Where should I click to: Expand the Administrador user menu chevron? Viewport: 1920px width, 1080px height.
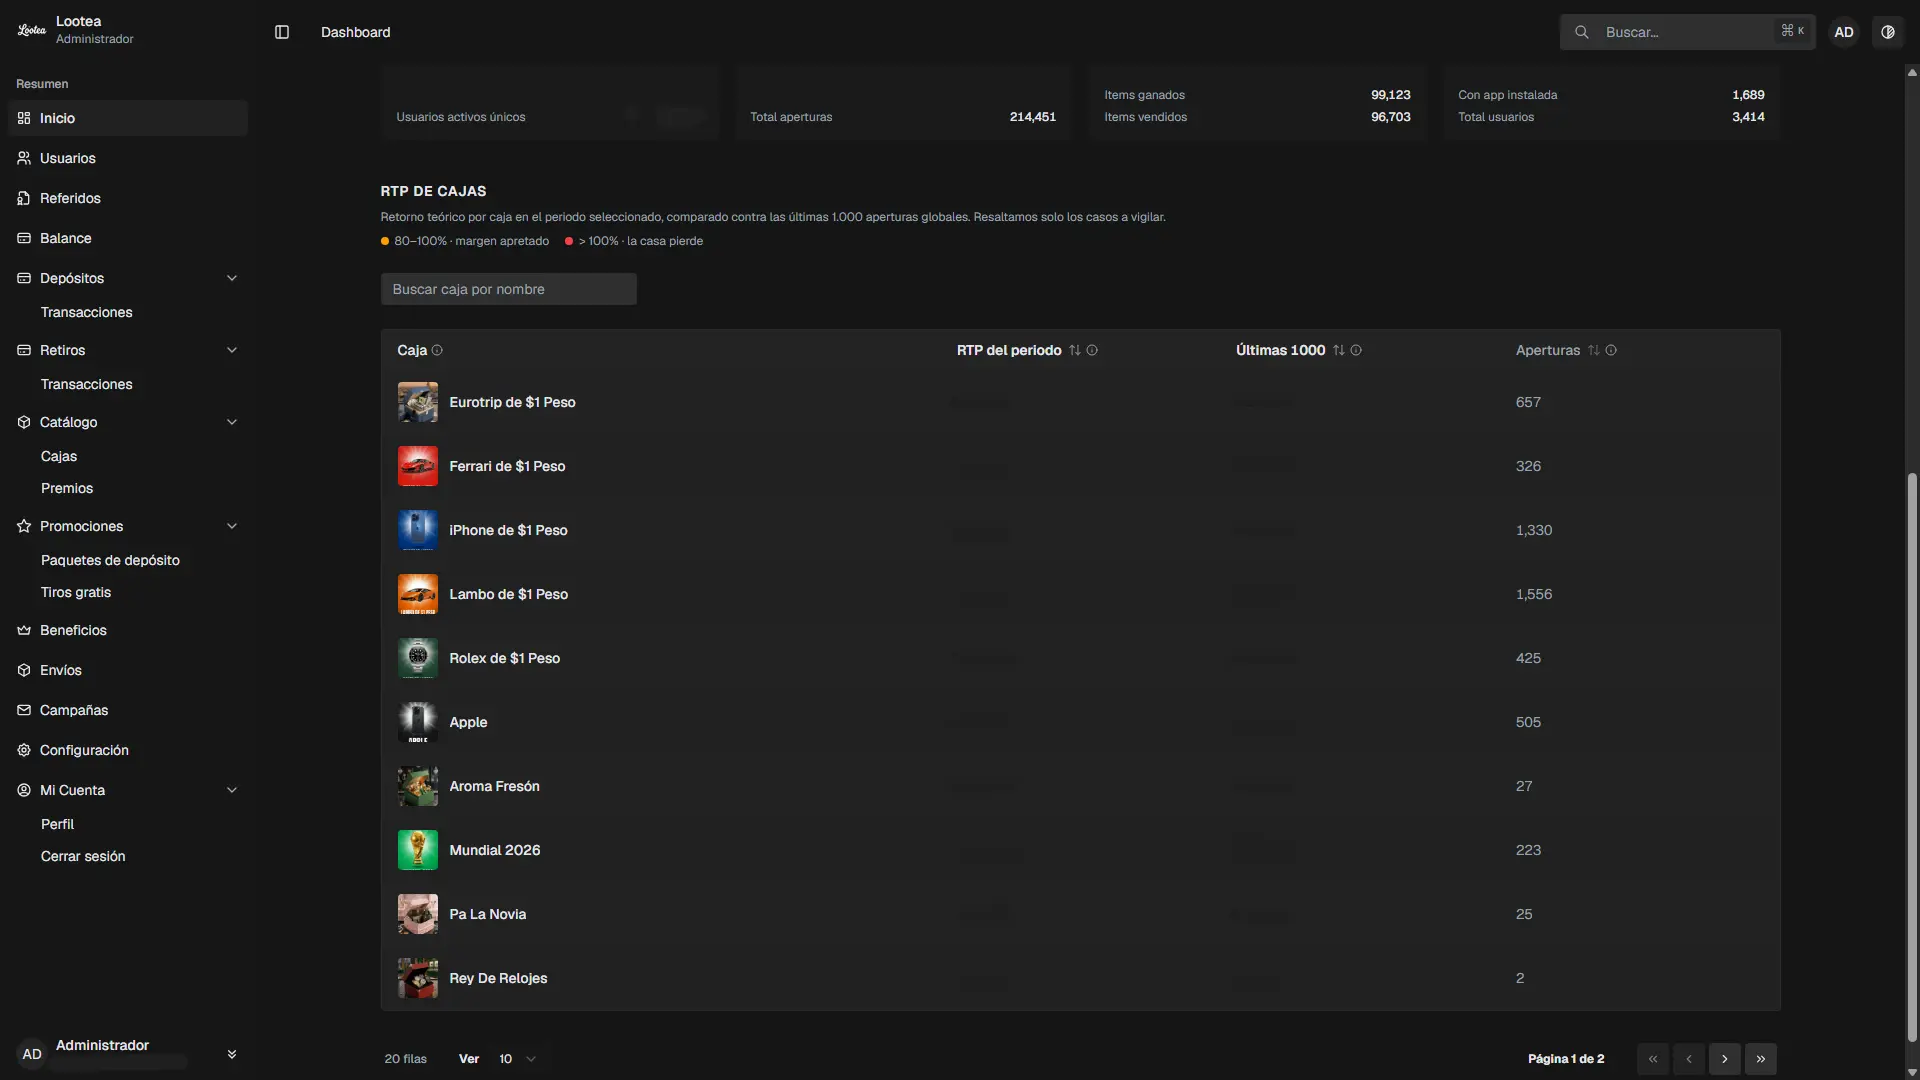(232, 1054)
